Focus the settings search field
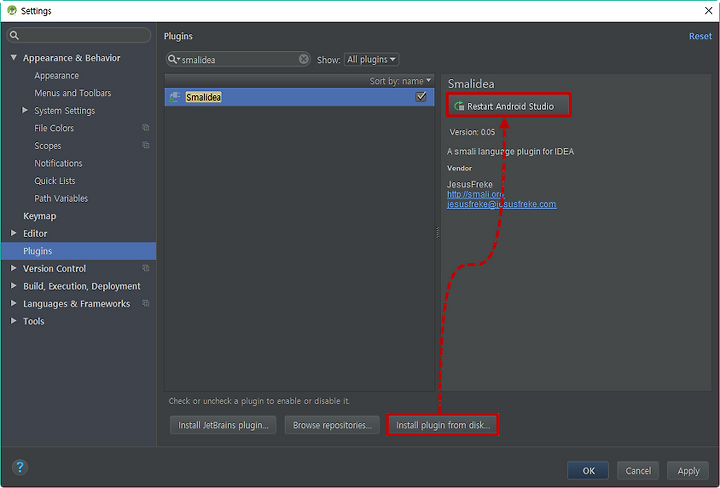This screenshot has width=720, height=488. coord(79,35)
